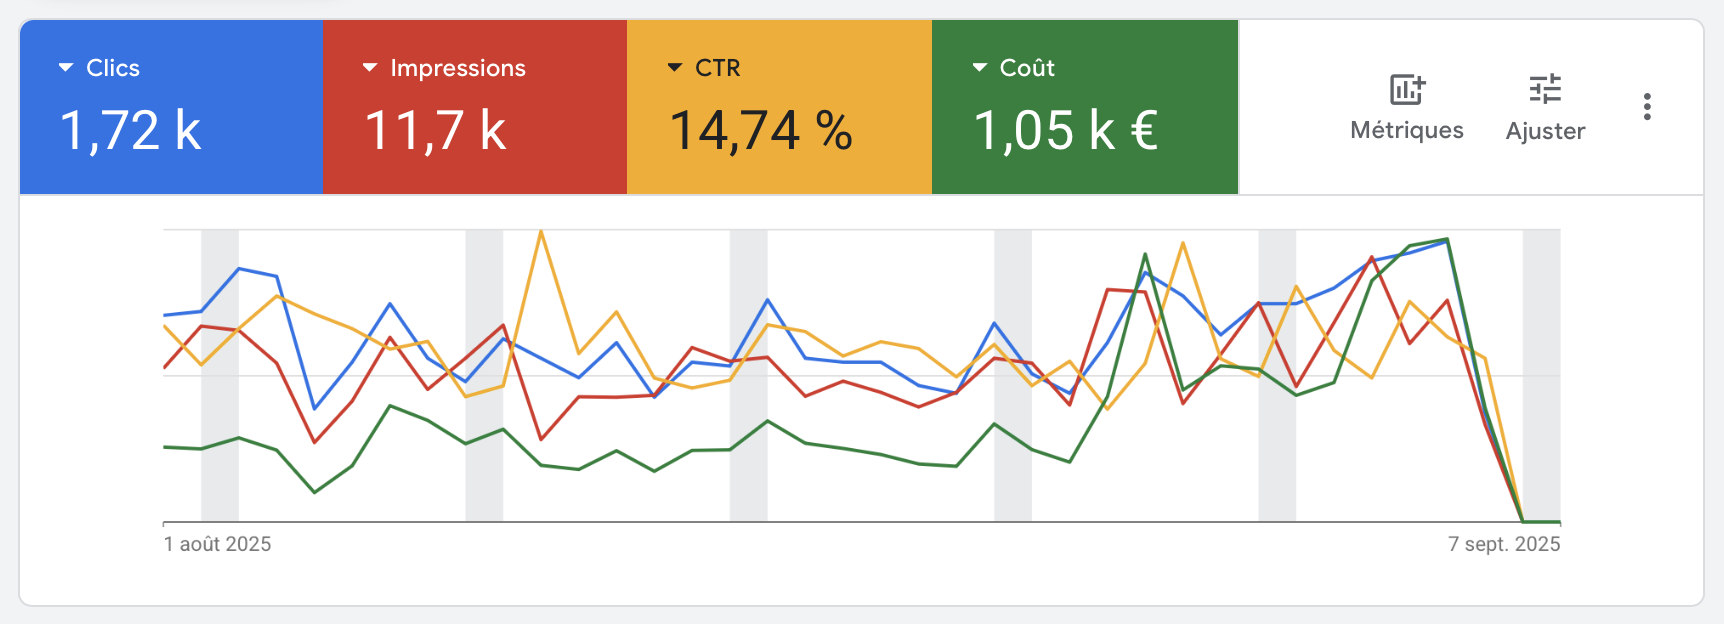Expand the Impressions metric dropdown arrow
The image size is (1724, 624).
pyautogui.click(x=369, y=68)
